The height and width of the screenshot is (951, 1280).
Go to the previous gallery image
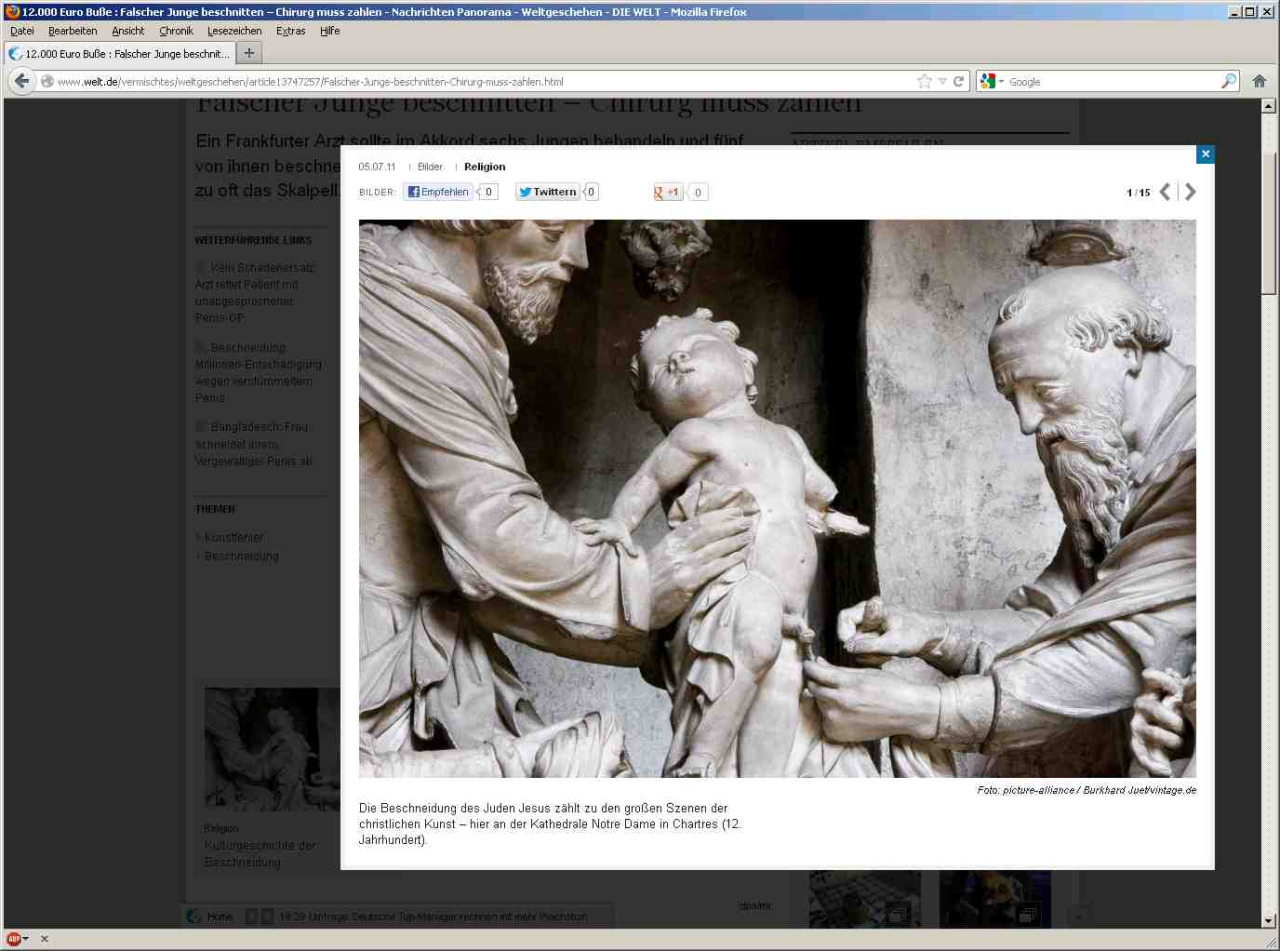[1165, 192]
